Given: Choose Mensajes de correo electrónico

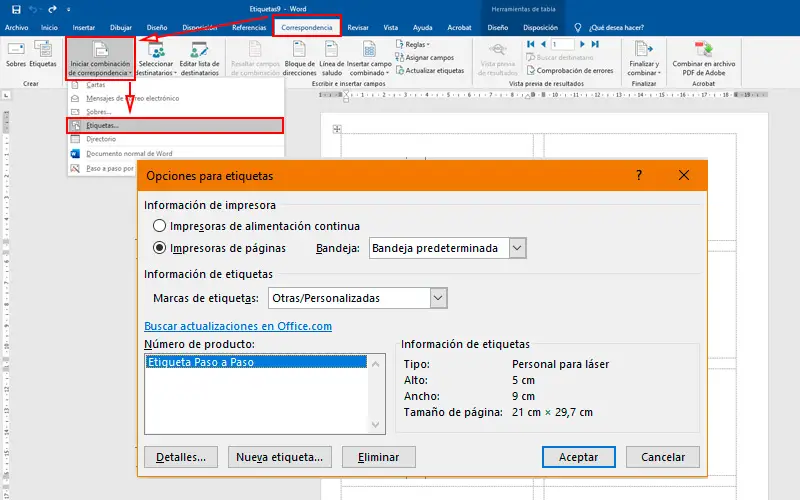Looking at the screenshot, I should click(176, 98).
